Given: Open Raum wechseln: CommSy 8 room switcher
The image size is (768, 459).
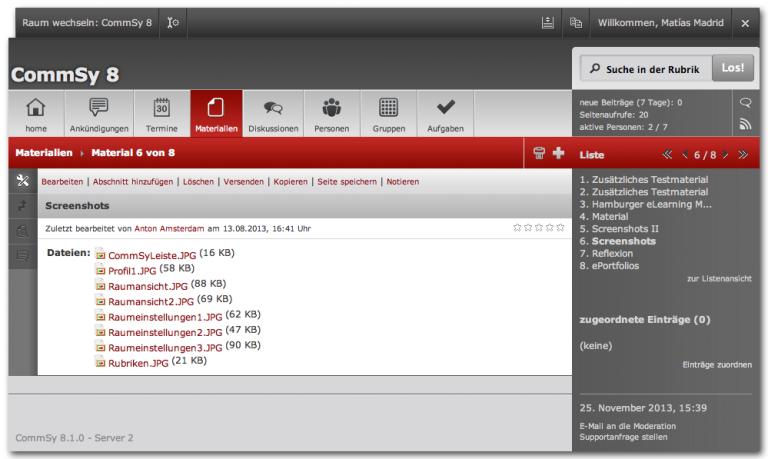Looking at the screenshot, I should click(87, 23).
